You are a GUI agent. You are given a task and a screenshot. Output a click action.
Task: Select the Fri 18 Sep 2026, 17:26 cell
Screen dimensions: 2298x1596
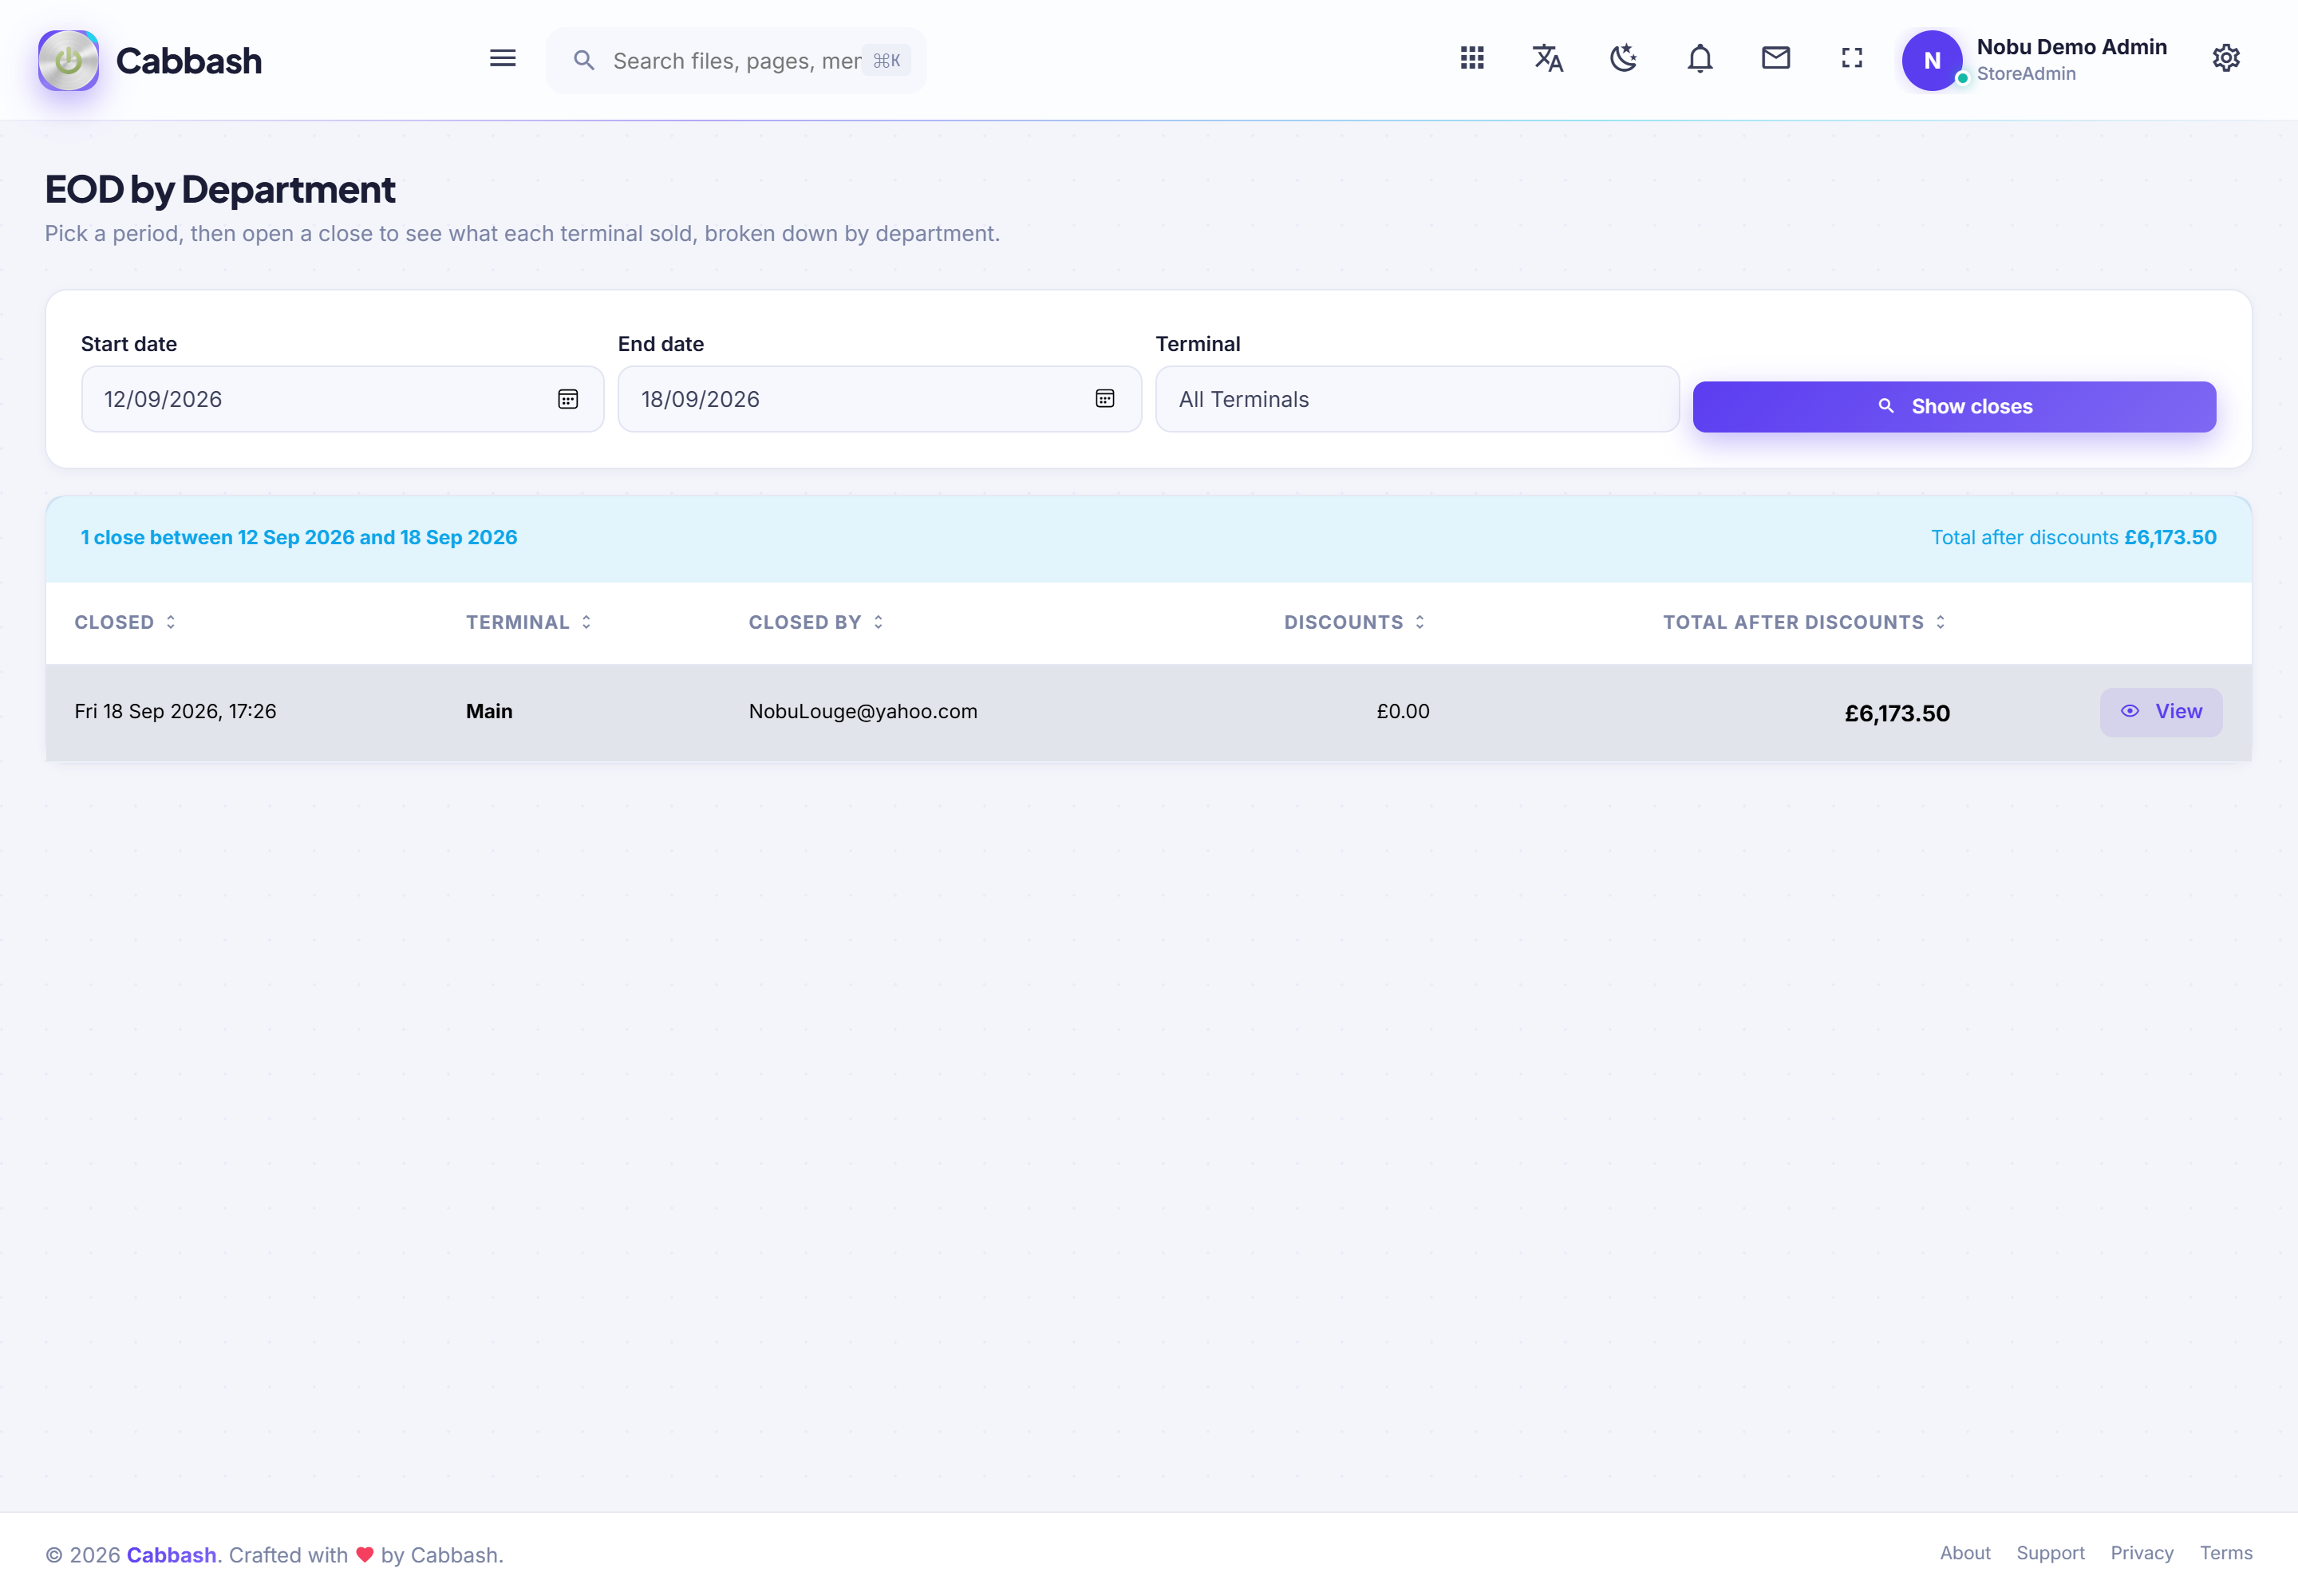point(175,711)
